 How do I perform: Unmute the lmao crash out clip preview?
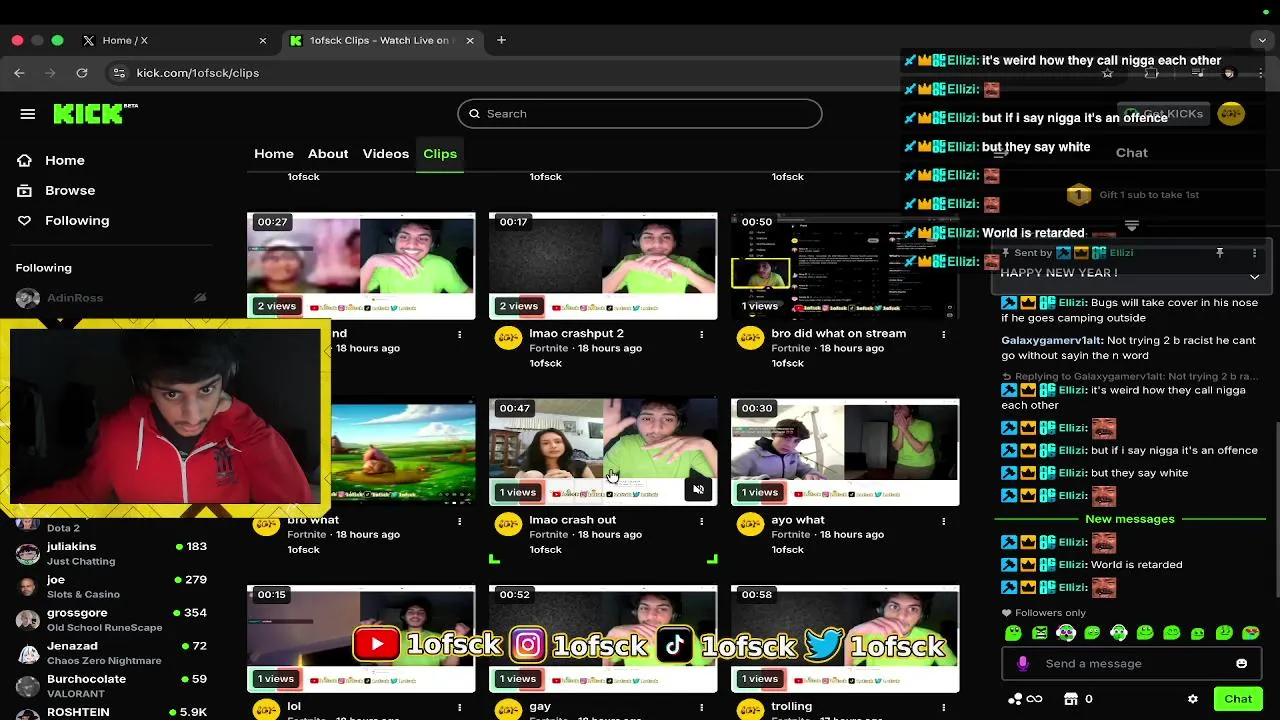click(698, 489)
